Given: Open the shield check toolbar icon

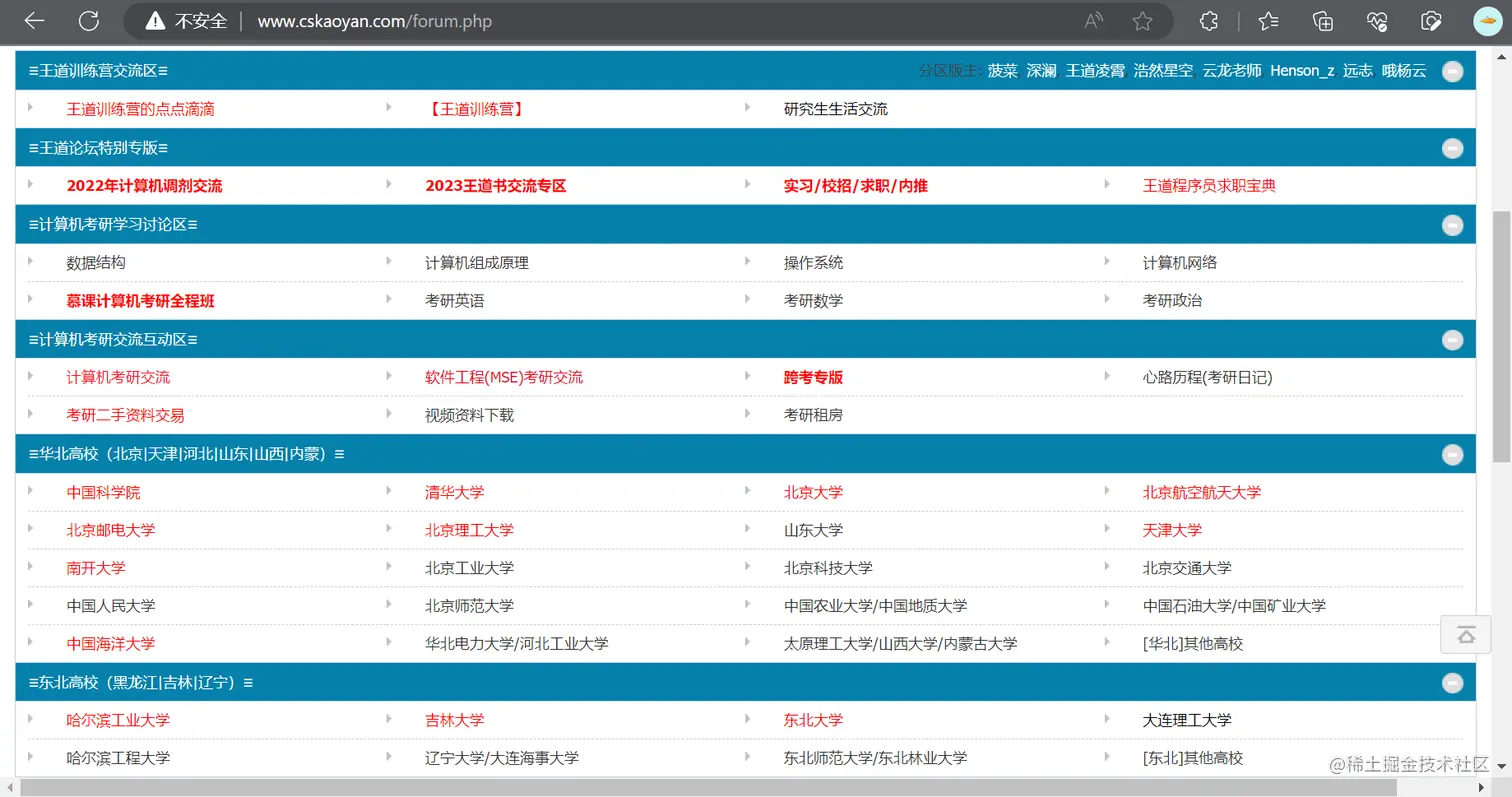Looking at the screenshot, I should coord(1431,21).
